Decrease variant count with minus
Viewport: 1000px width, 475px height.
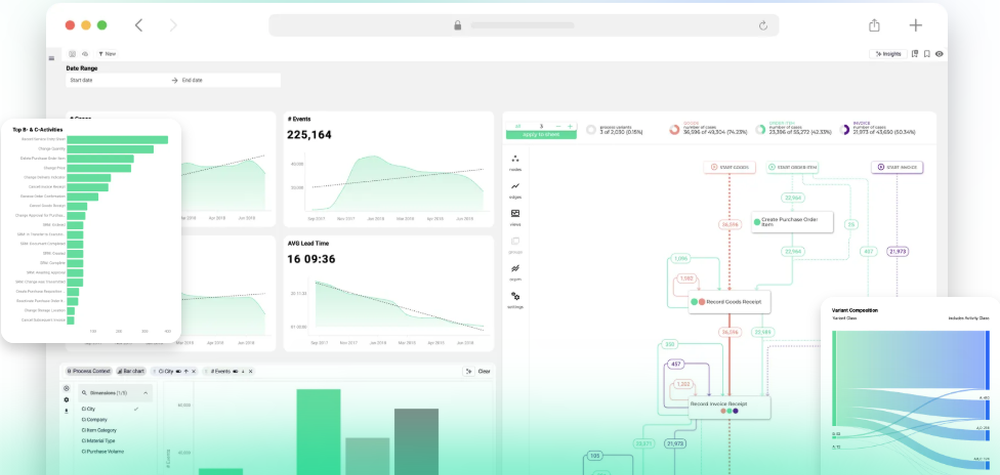559,126
